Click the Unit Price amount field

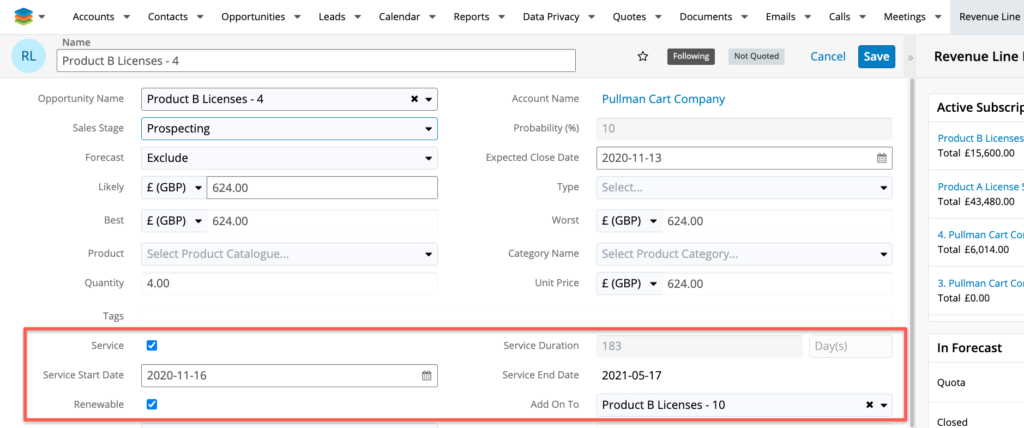[777, 284]
